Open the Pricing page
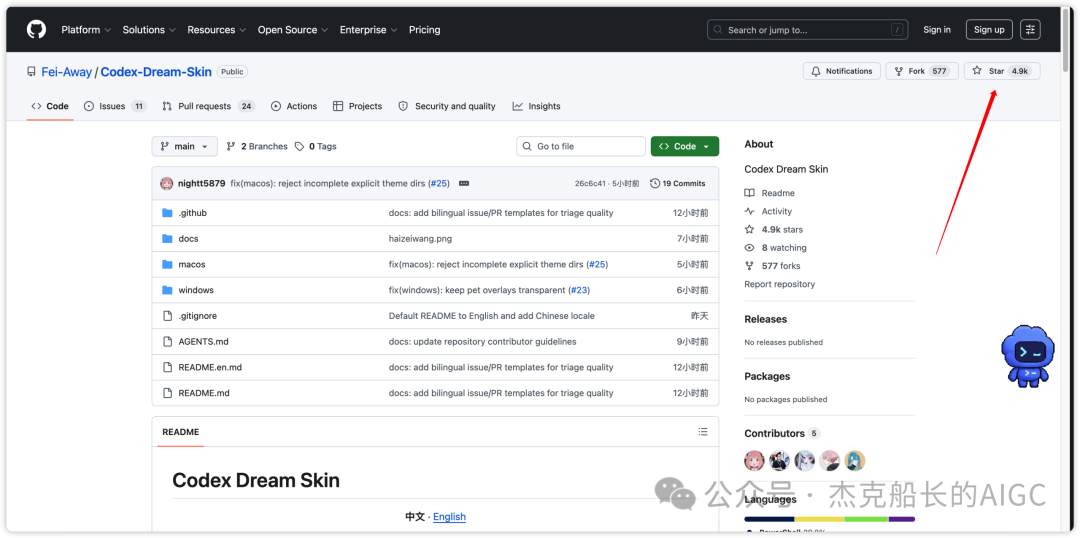Viewport: 1080px width, 538px height. [424, 30]
